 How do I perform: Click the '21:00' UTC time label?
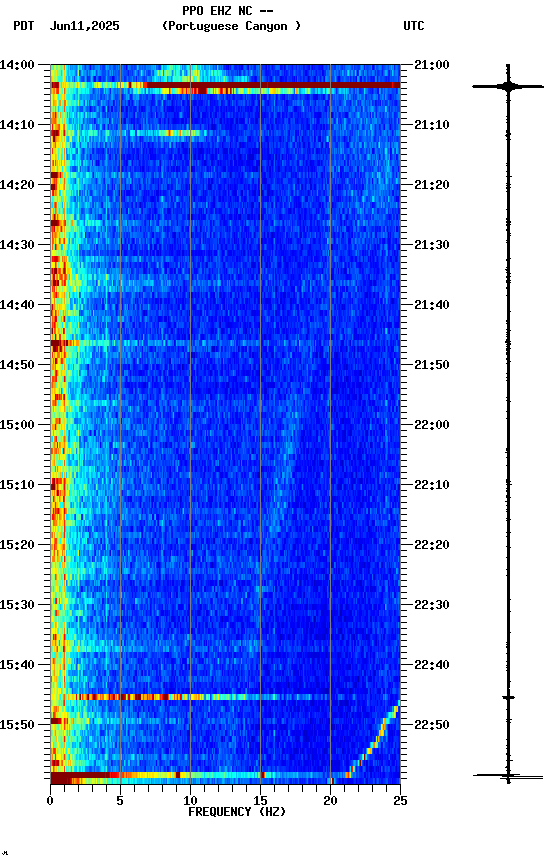(x=432, y=65)
